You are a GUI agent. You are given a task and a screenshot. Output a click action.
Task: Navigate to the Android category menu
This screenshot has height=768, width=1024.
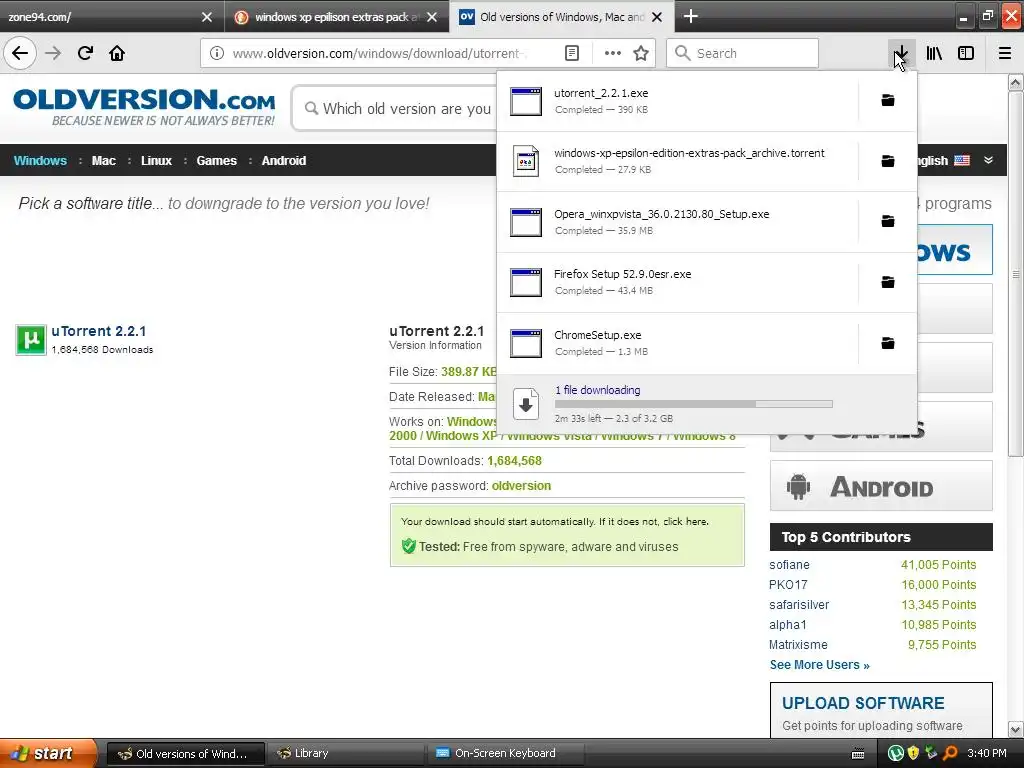pyautogui.click(x=283, y=161)
